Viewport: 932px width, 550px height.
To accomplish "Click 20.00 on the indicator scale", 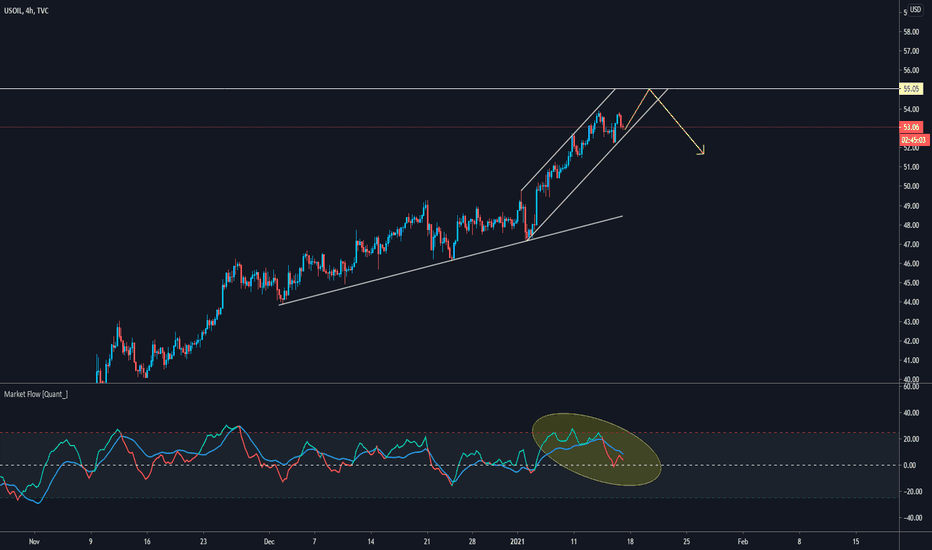I will (911, 439).
